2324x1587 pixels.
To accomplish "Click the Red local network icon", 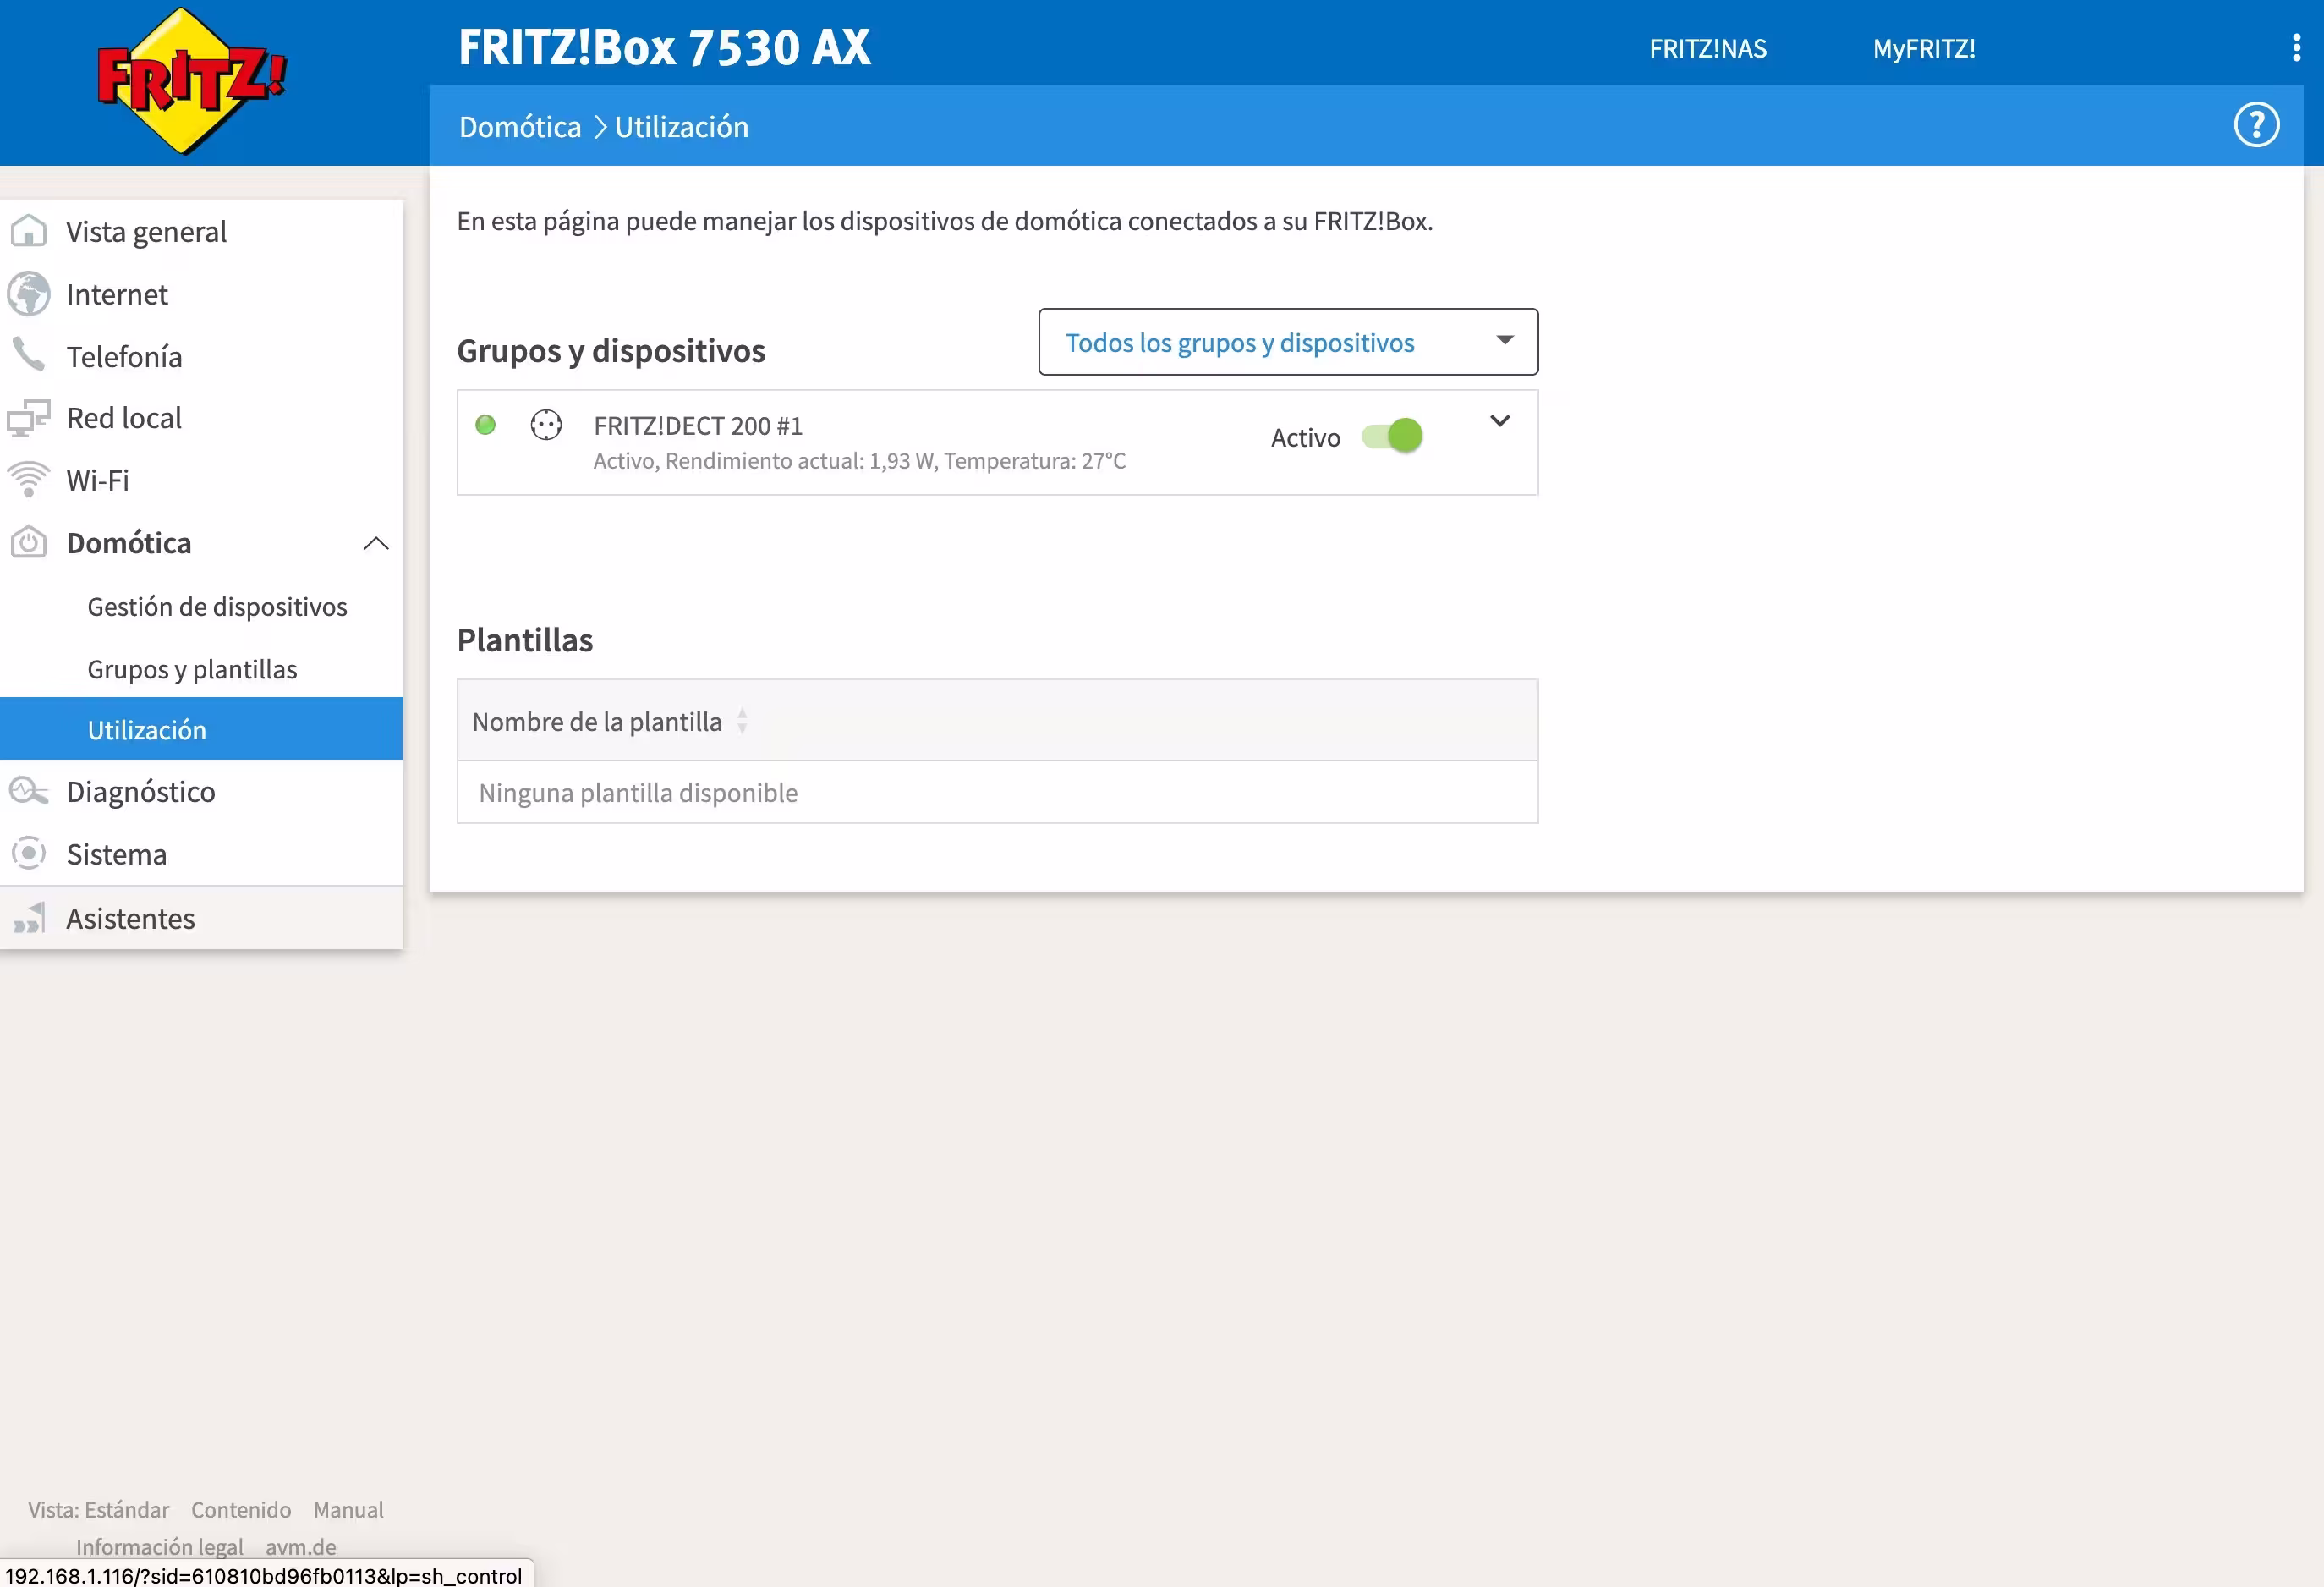I will point(28,418).
